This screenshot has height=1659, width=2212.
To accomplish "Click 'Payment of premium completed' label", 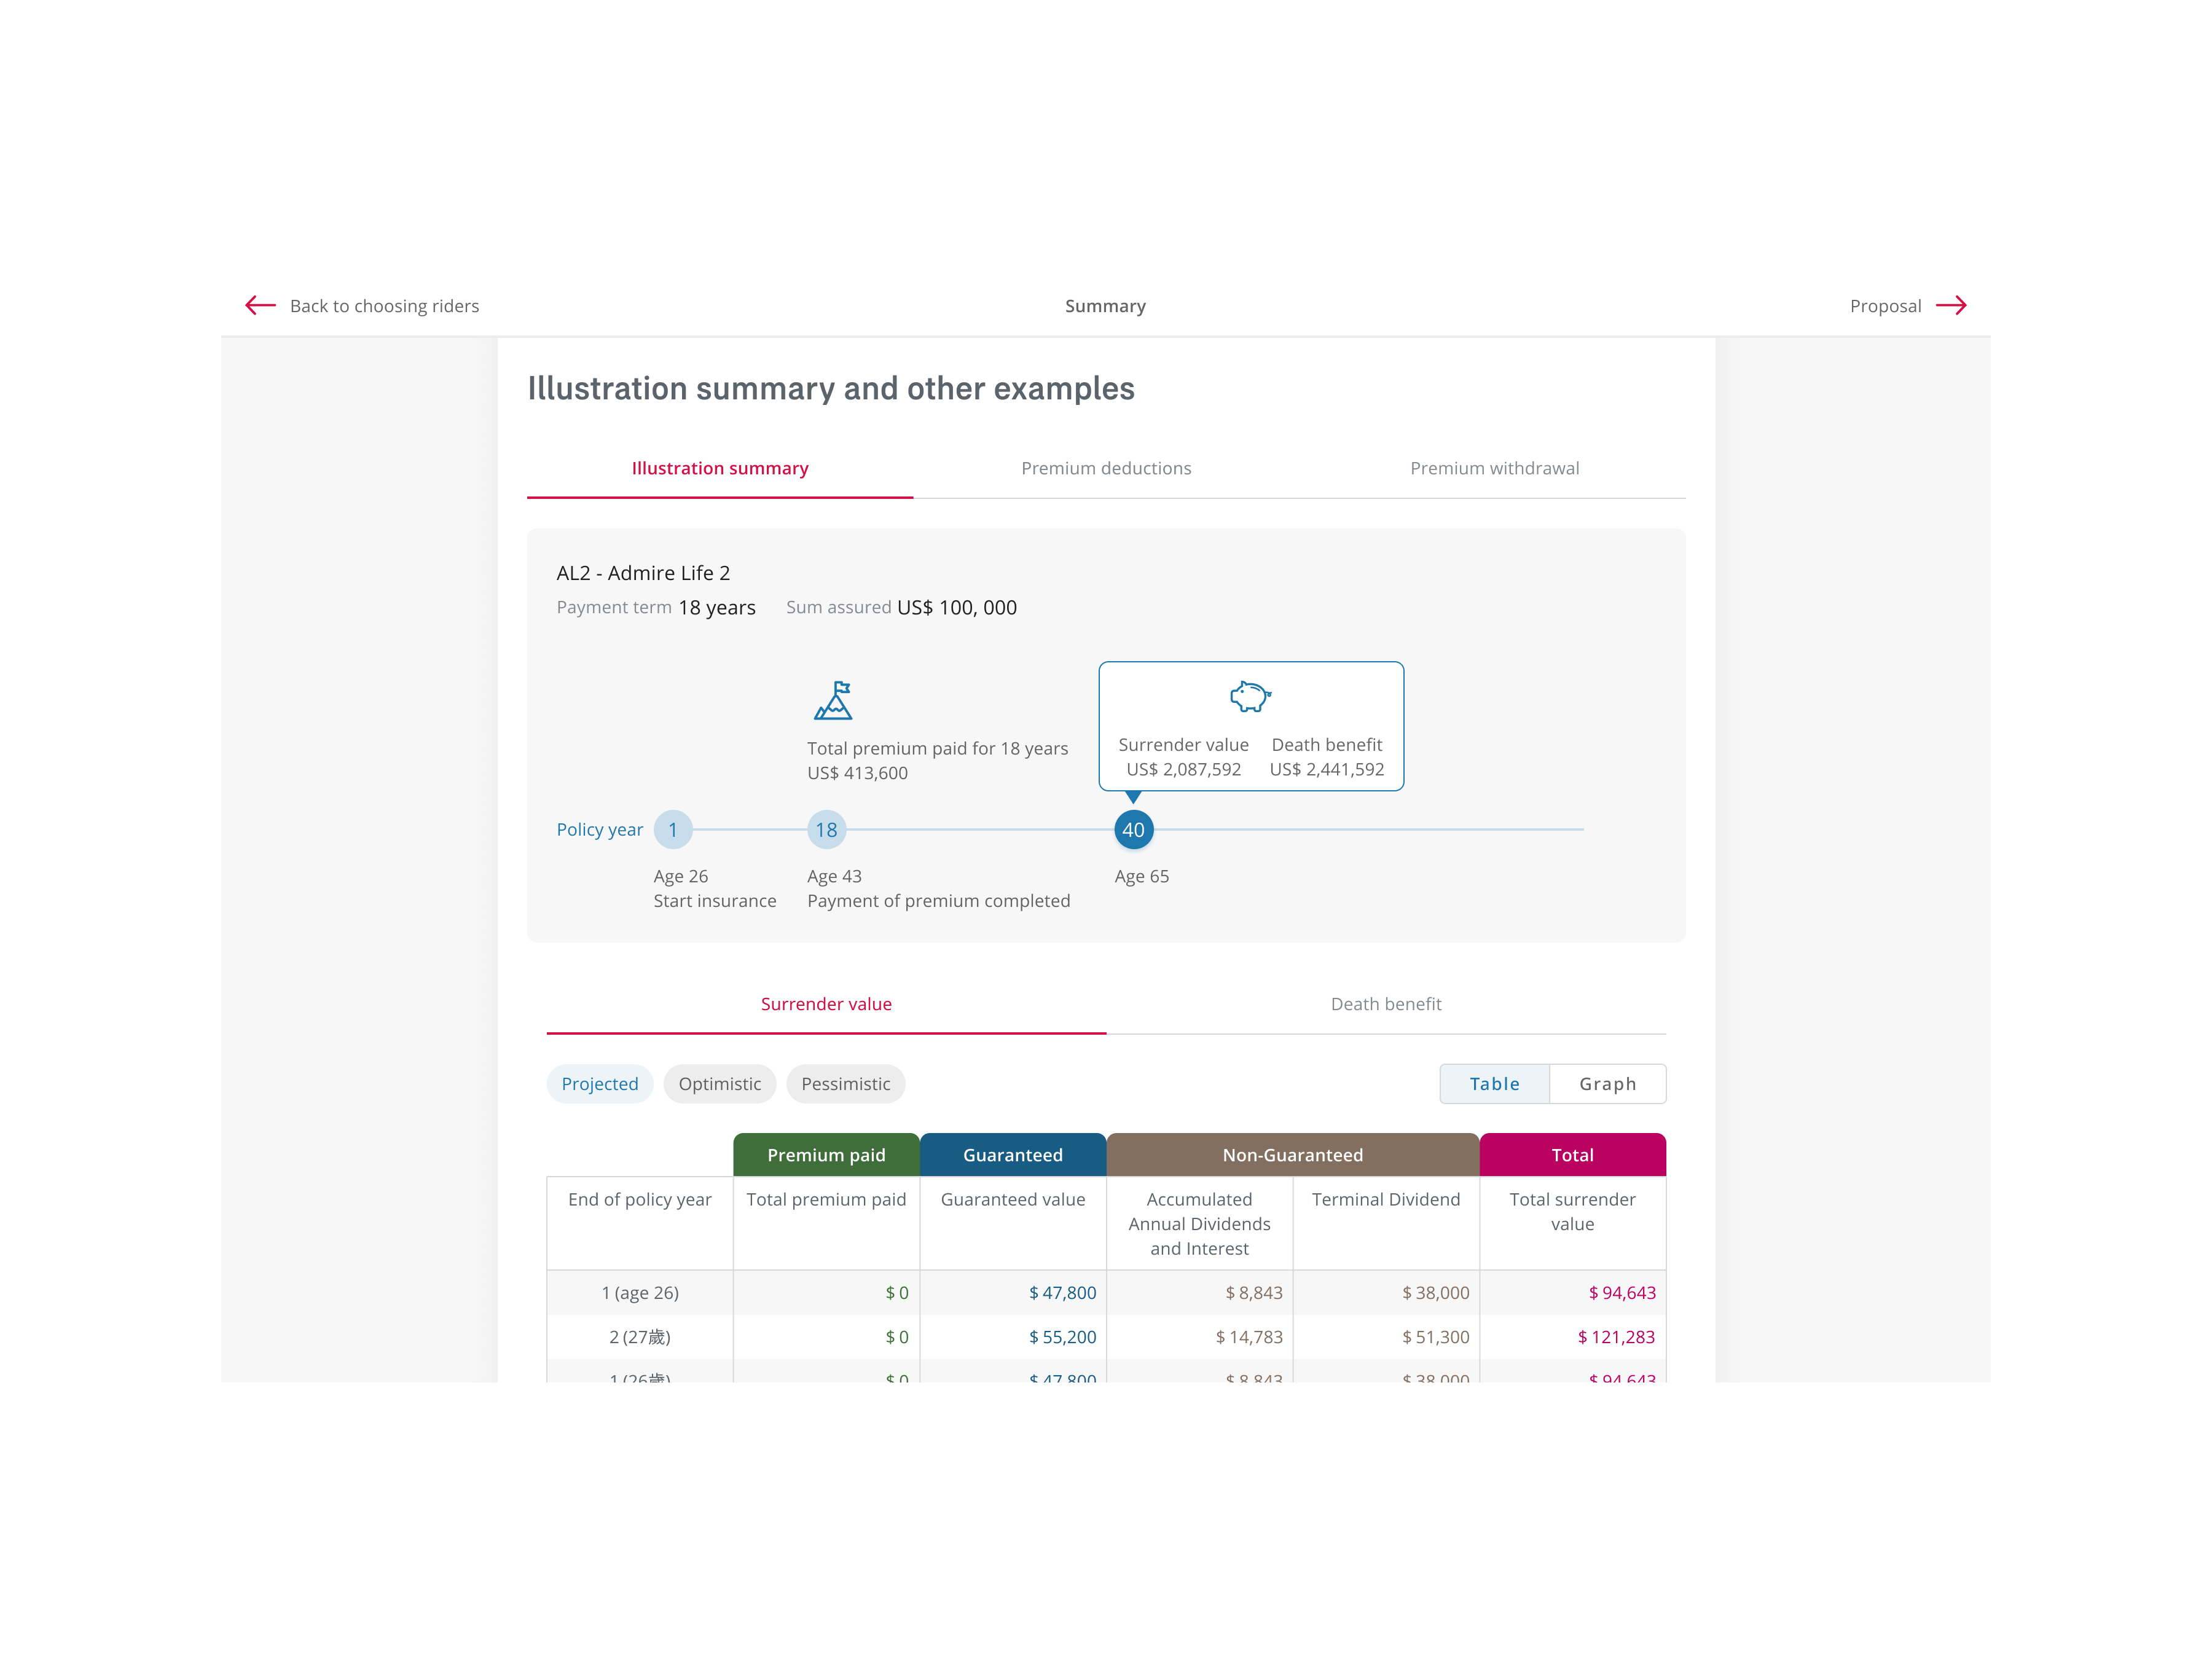I will click(938, 901).
